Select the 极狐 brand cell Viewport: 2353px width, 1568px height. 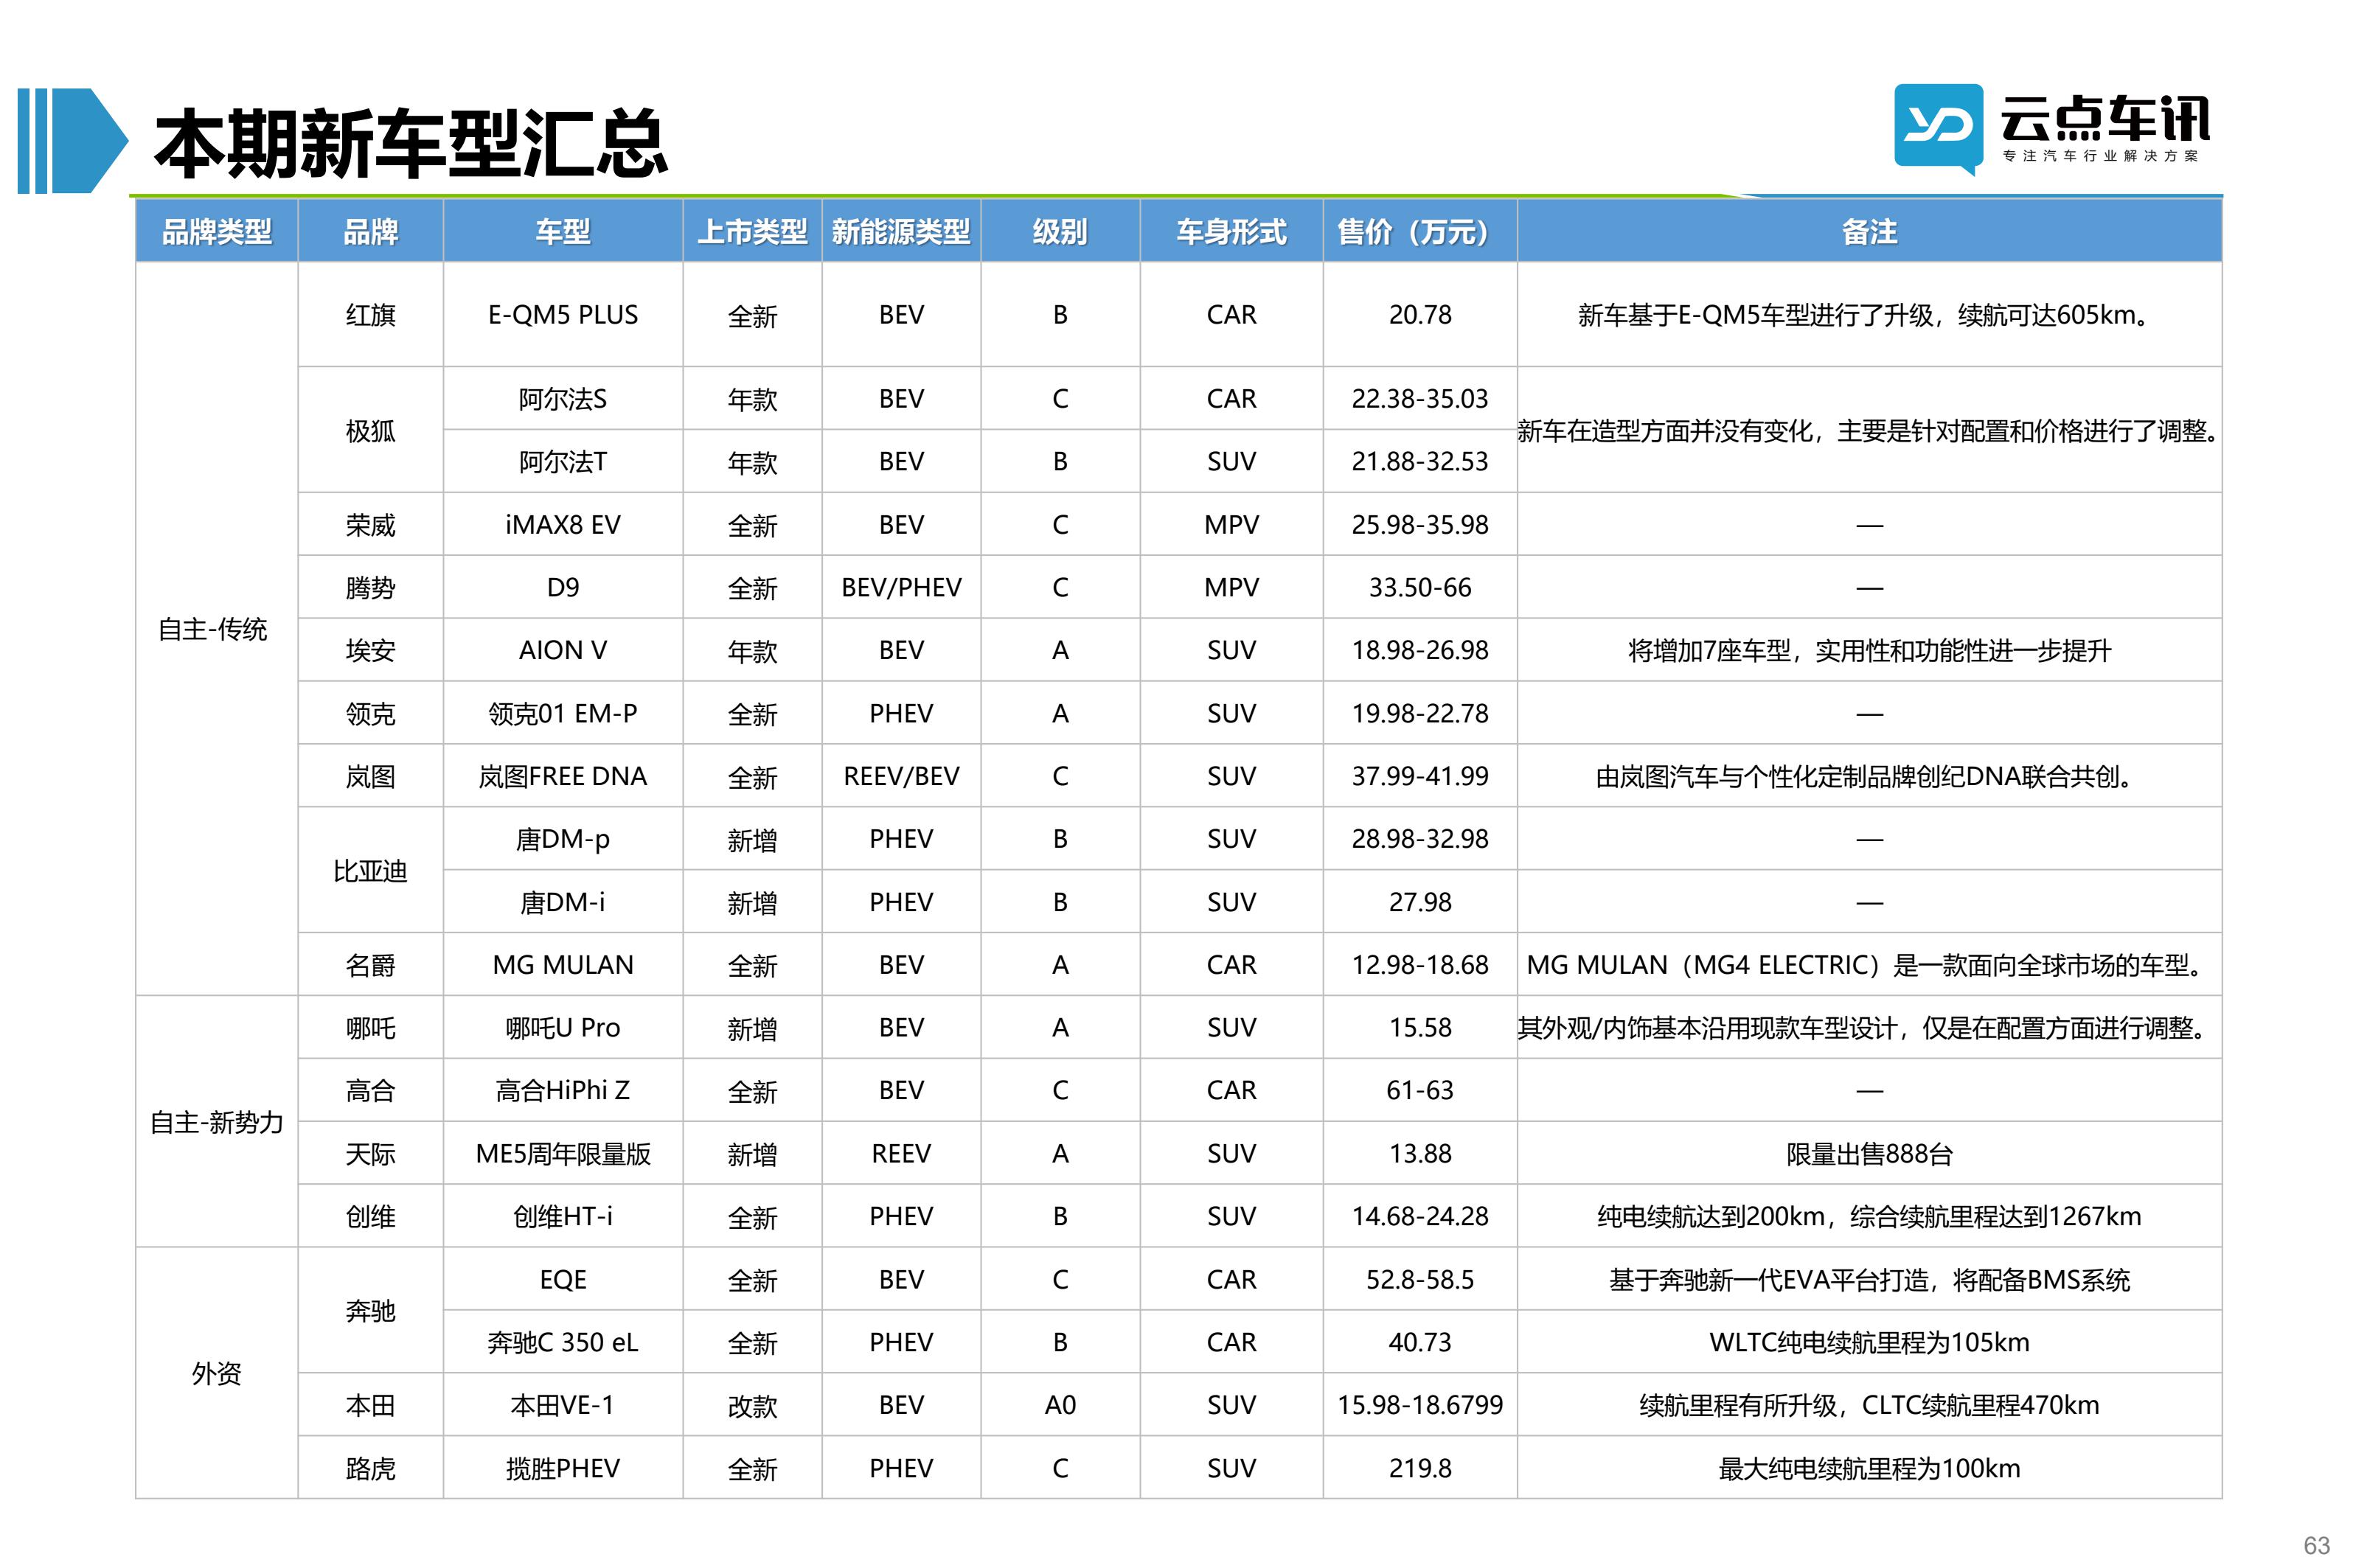370,430
